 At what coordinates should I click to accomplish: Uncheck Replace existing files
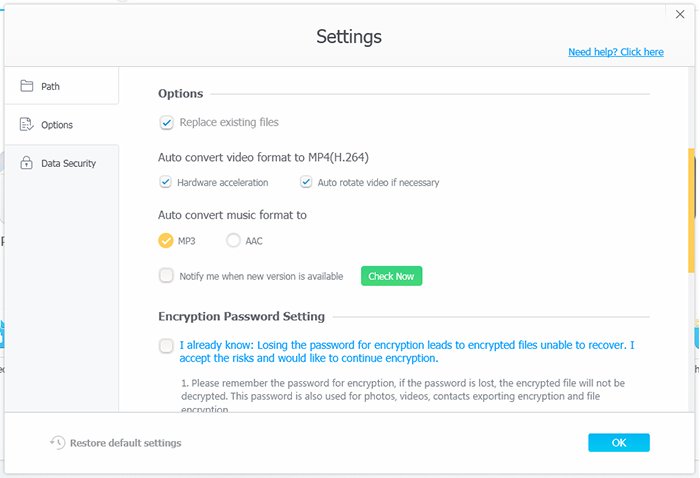coord(167,123)
